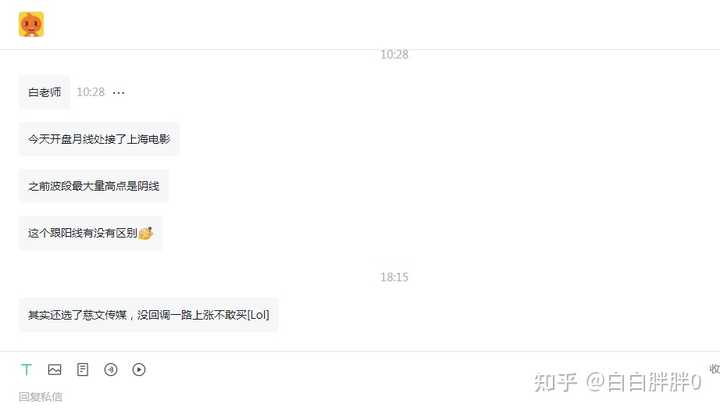Viewport: 720px width, 411px height.
Task: Click the message about 波段最大量高点是阴线
Action: 94,186
